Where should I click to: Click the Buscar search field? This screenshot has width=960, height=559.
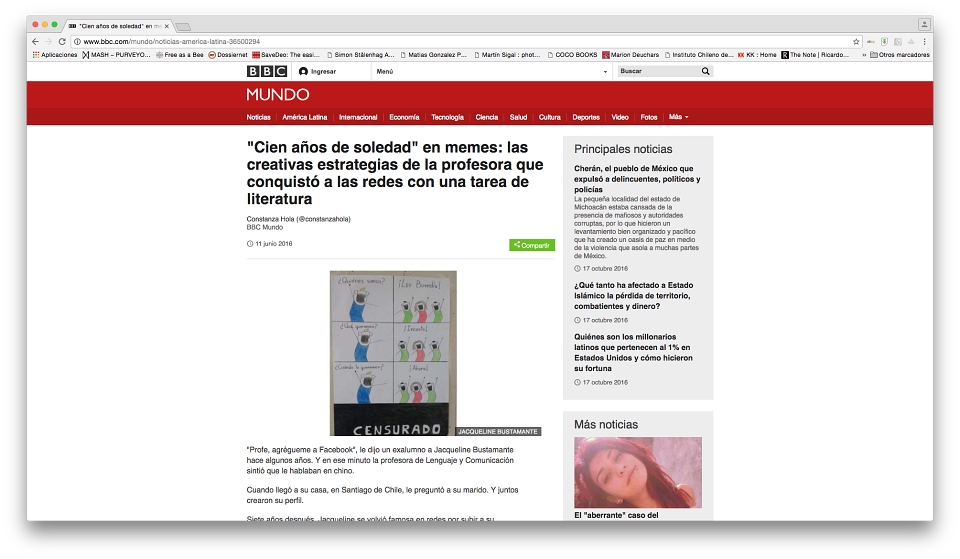659,72
